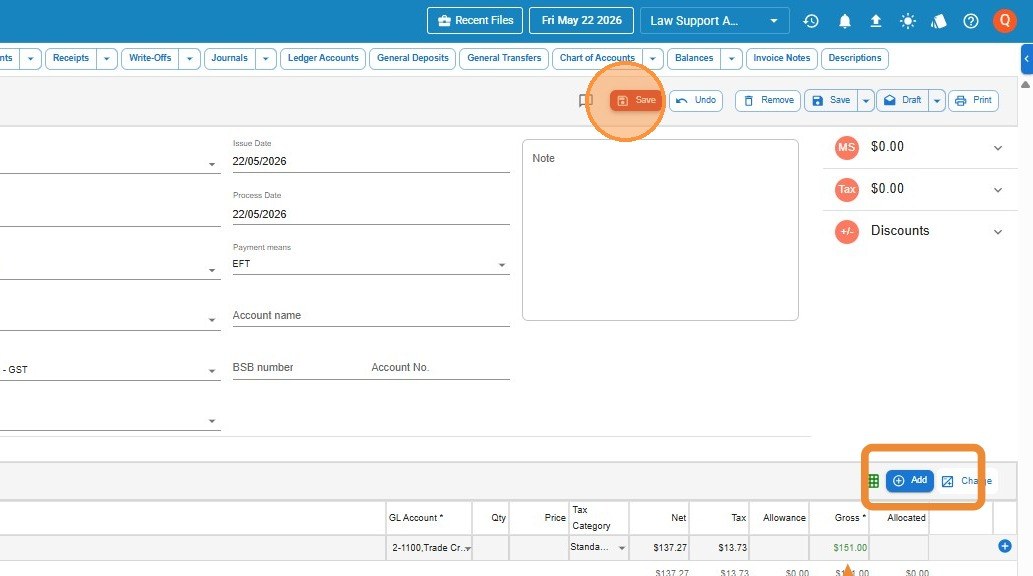Click the Remove button
1033x576 pixels.
coord(768,100)
